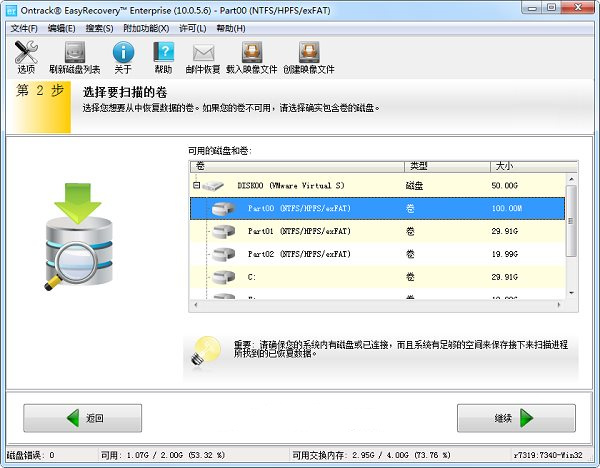Click the volume icon beside Part01
Screen dimensions: 600x468
pos(223,232)
